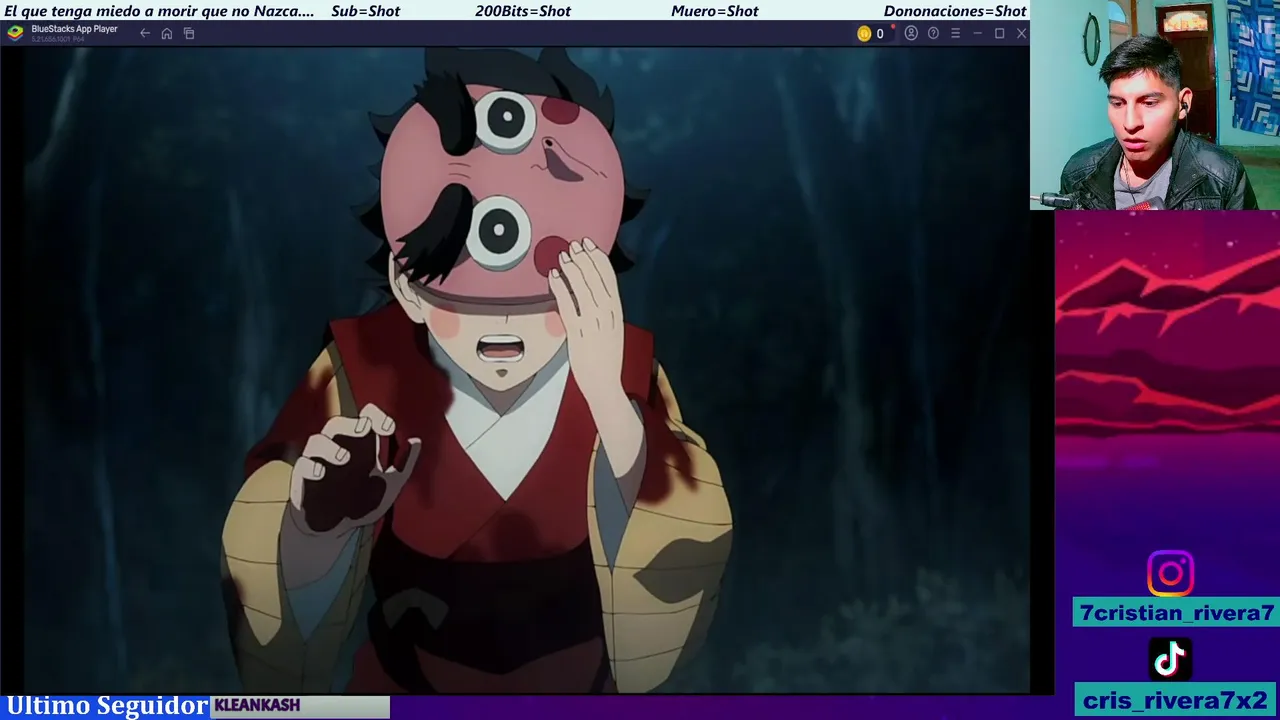This screenshot has width=1280, height=720.
Task: Click the Muero=Shot overlay text
Action: [714, 11]
